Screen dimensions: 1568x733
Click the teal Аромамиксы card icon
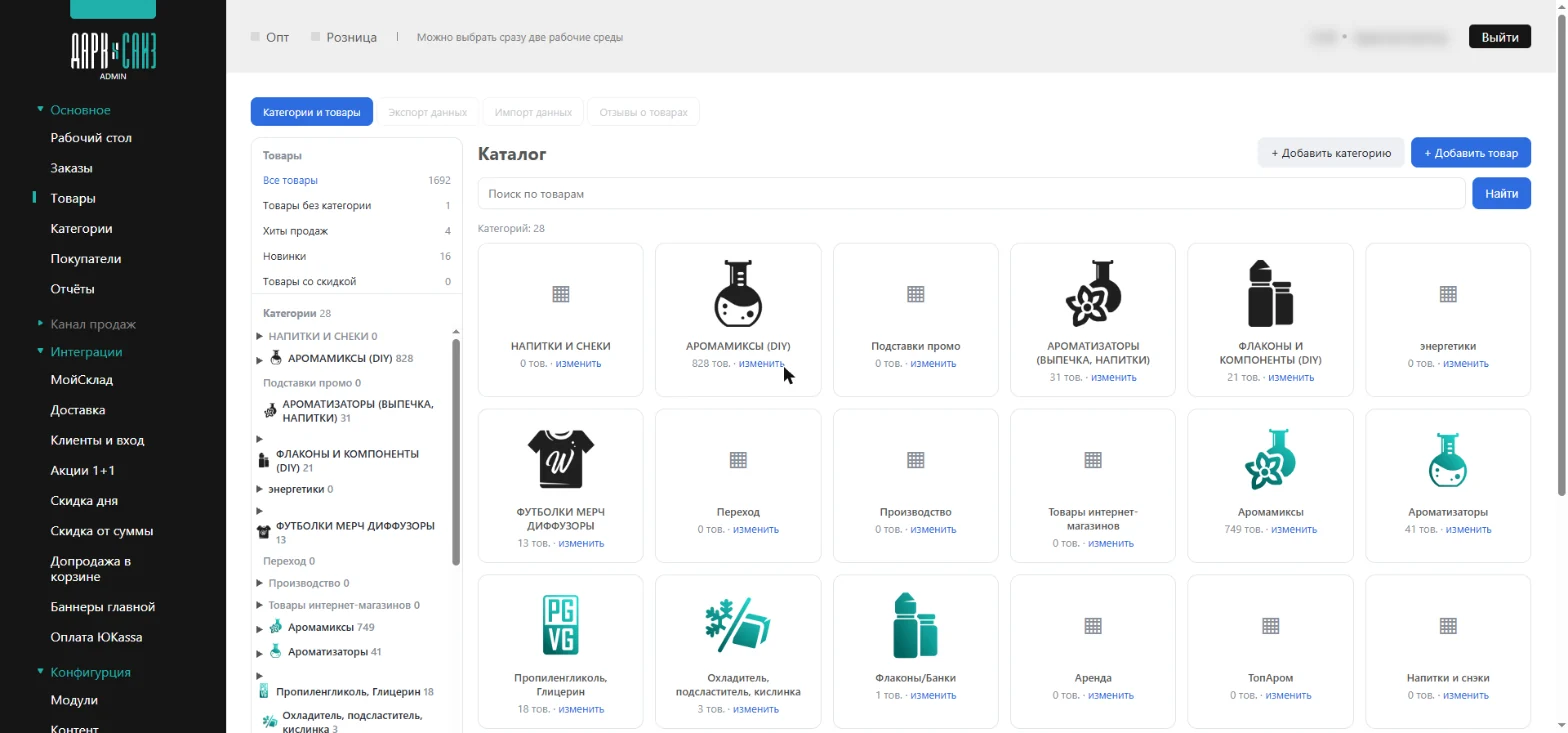coord(1270,459)
